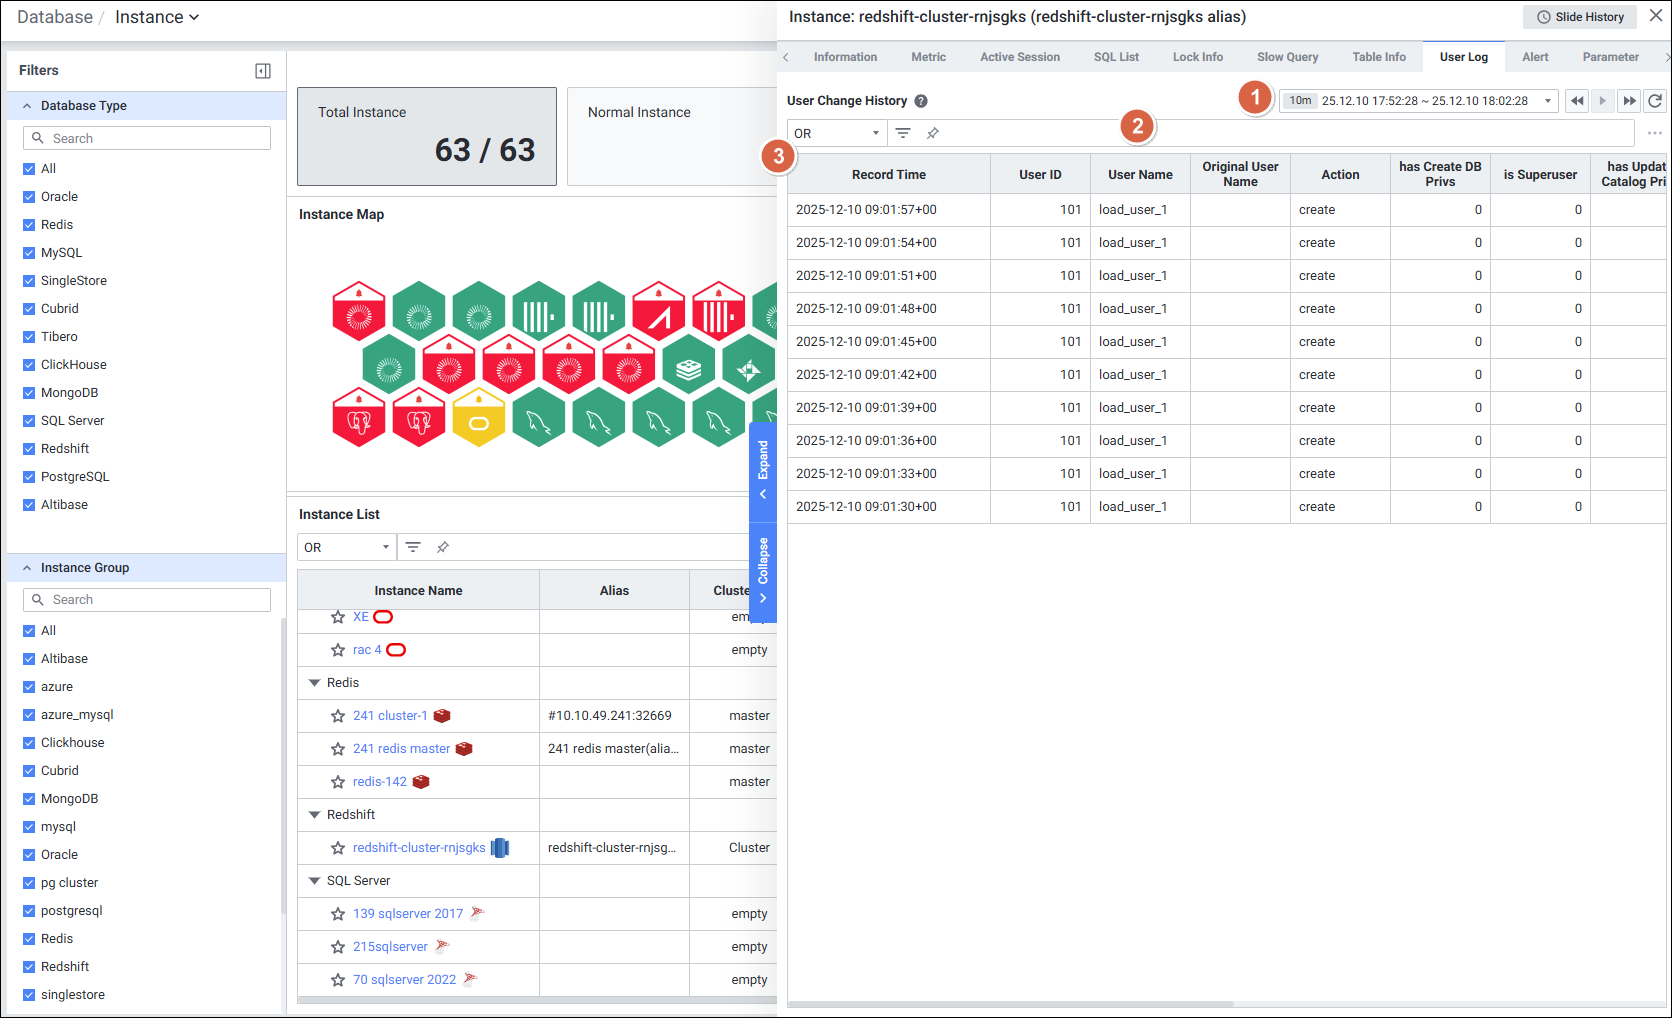Click the filter icon in User Change History
The height and width of the screenshot is (1018, 1672).
click(x=903, y=133)
